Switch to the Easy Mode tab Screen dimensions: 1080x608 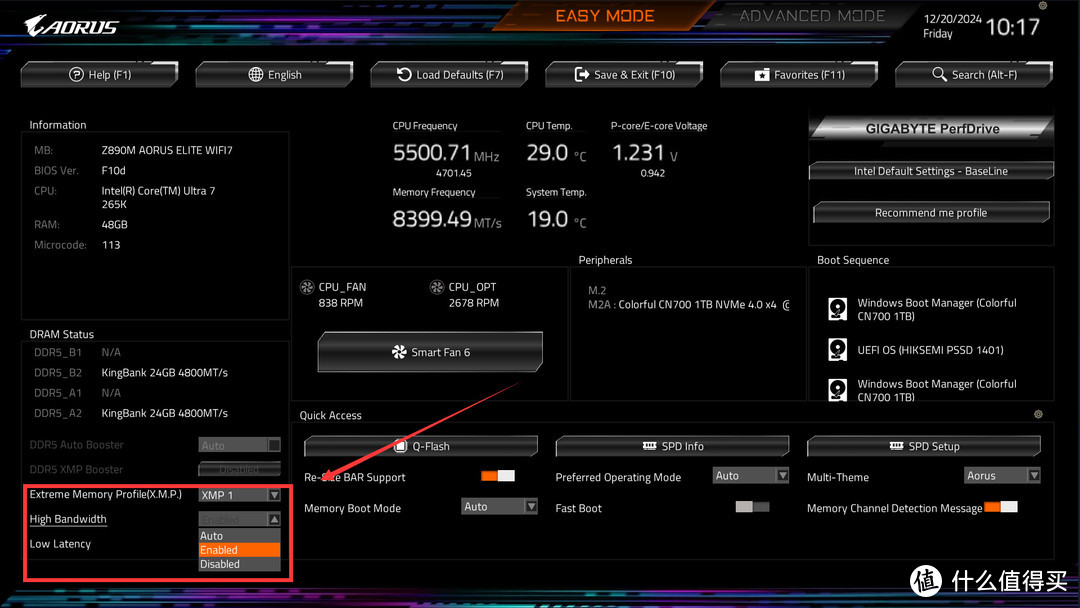[x=605, y=16]
